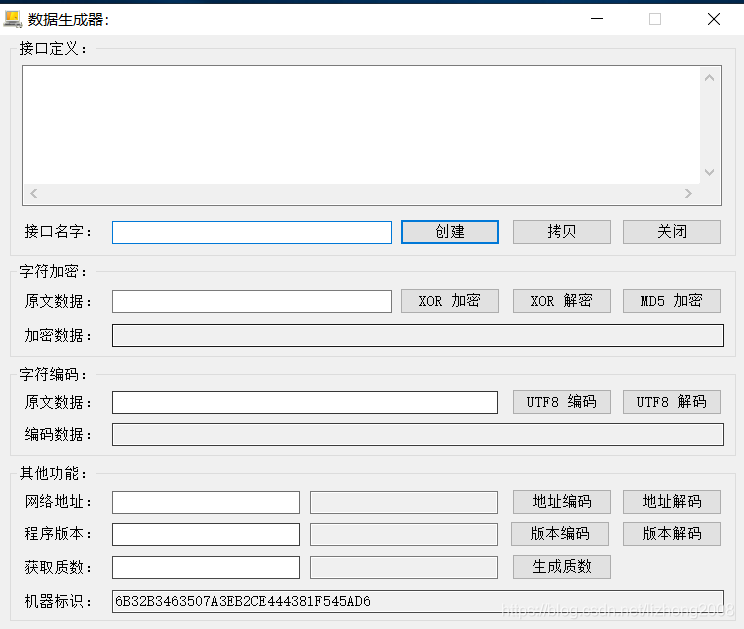744x629 pixels.
Task: Select the 程序版本 input field
Action: (x=205, y=534)
